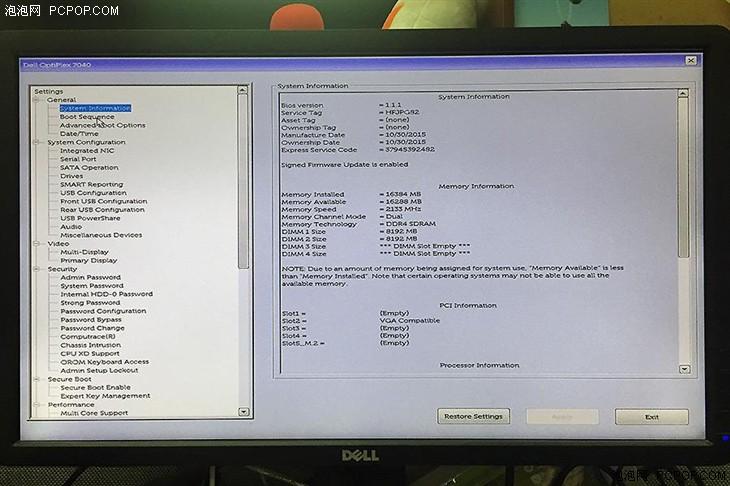
Task: Click the Exit button
Action: pyautogui.click(x=652, y=417)
